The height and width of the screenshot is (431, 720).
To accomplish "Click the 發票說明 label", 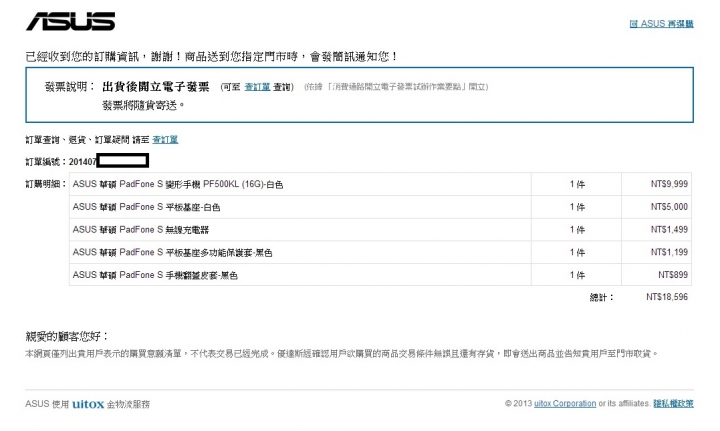I will coord(70,87).
